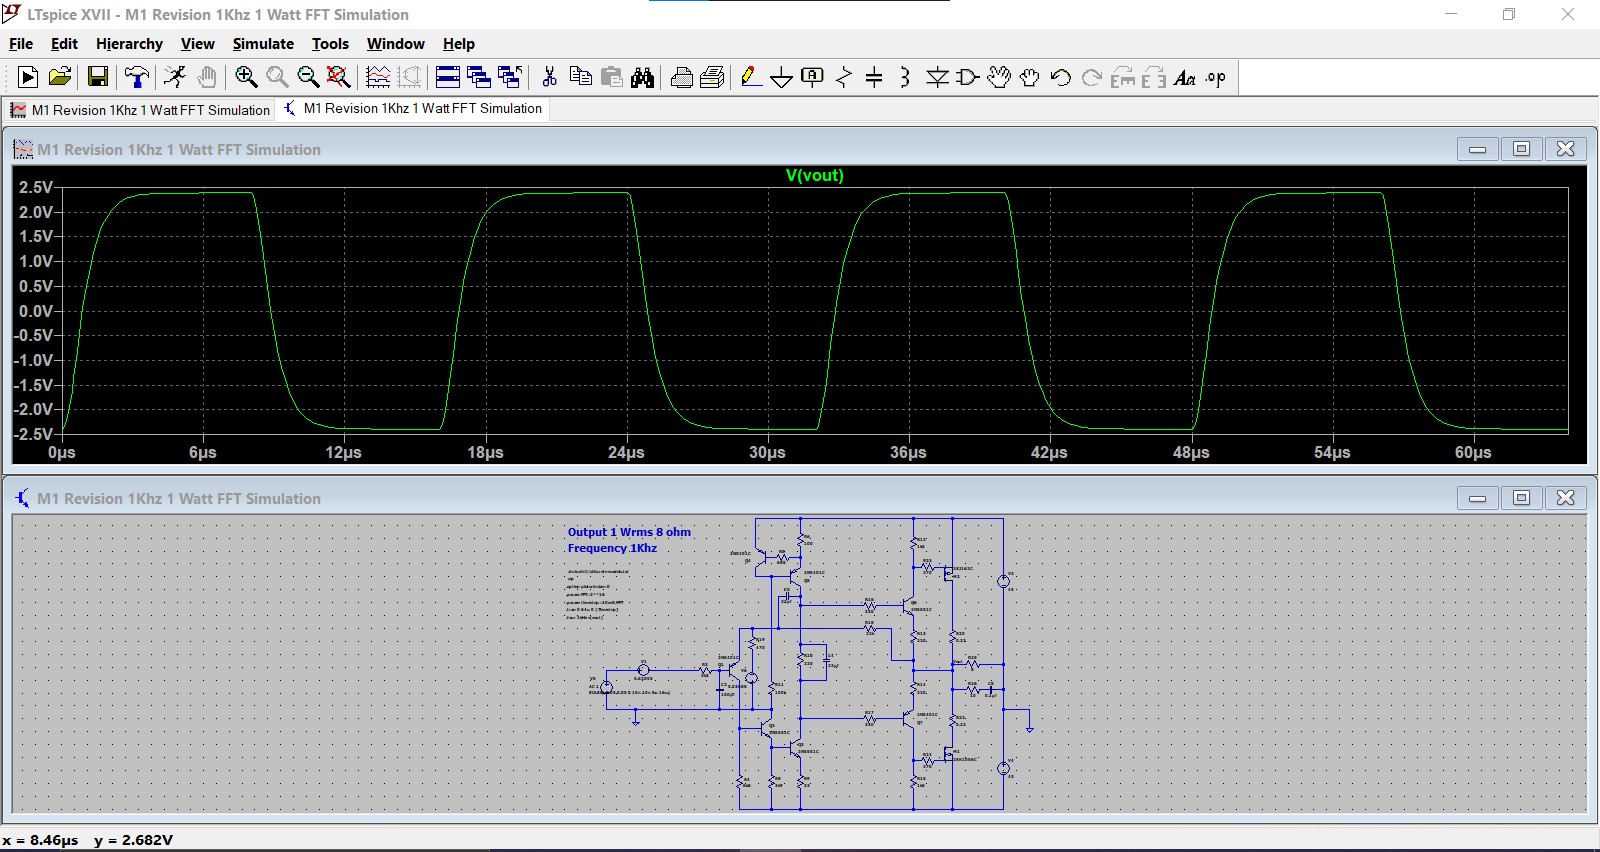This screenshot has height=852, width=1600.
Task: Open the Window menu
Action: pos(395,44)
